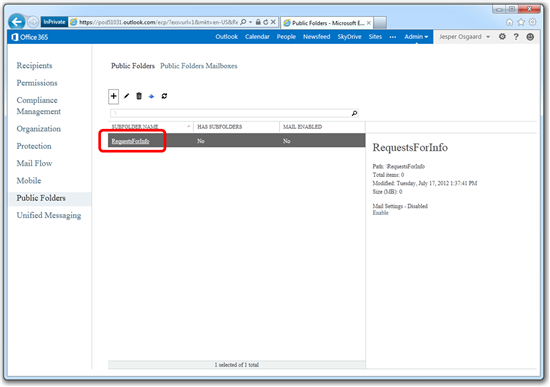Click the Has Subfolders 'No' cell
Image resolution: width=550 pixels, height=387 pixels.
[201, 141]
